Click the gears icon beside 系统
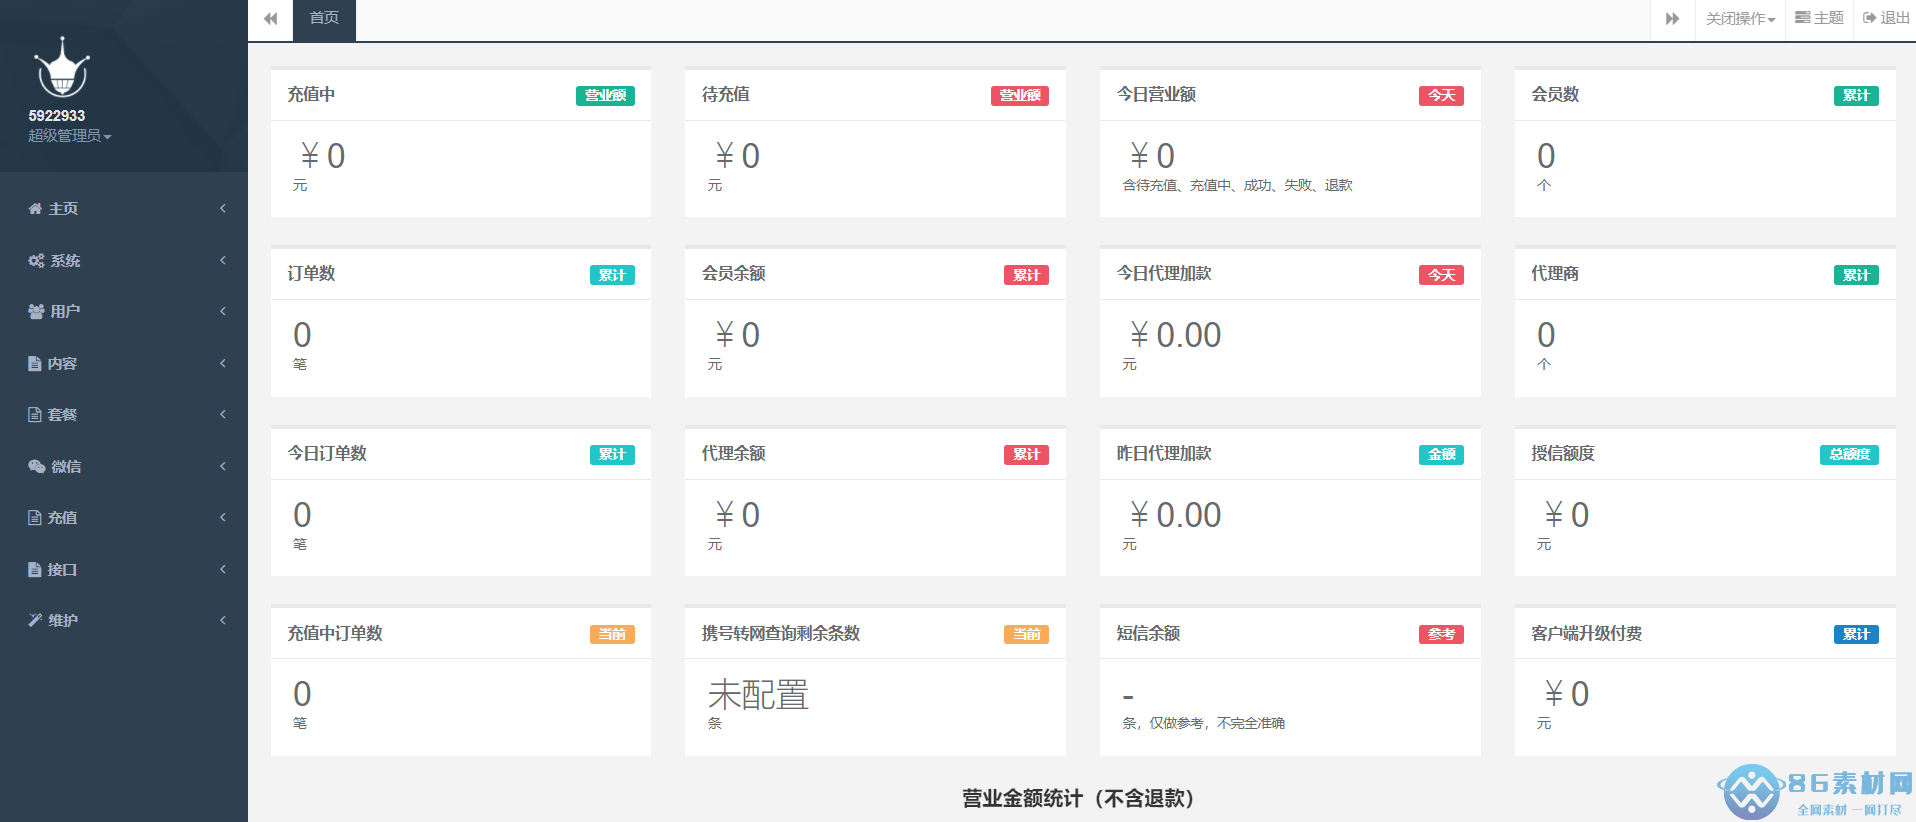This screenshot has width=1916, height=822. (x=36, y=261)
